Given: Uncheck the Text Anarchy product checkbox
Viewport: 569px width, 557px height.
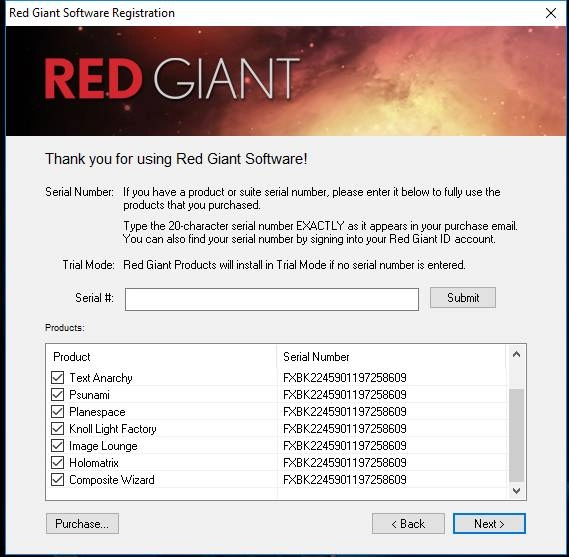Looking at the screenshot, I should click(x=57, y=377).
